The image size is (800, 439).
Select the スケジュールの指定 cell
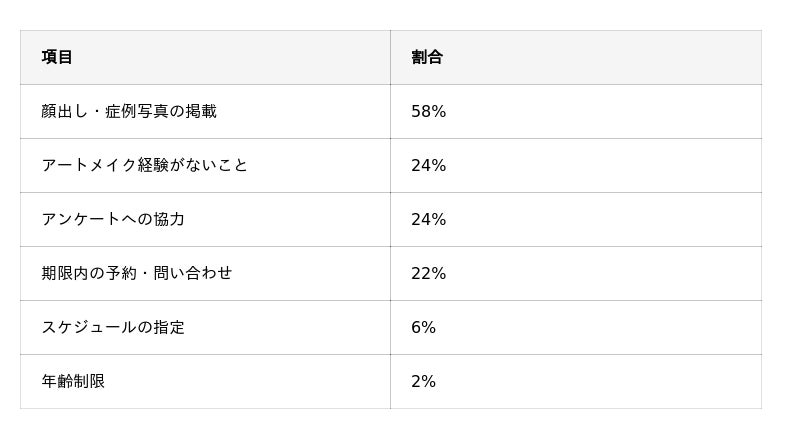click(113, 327)
